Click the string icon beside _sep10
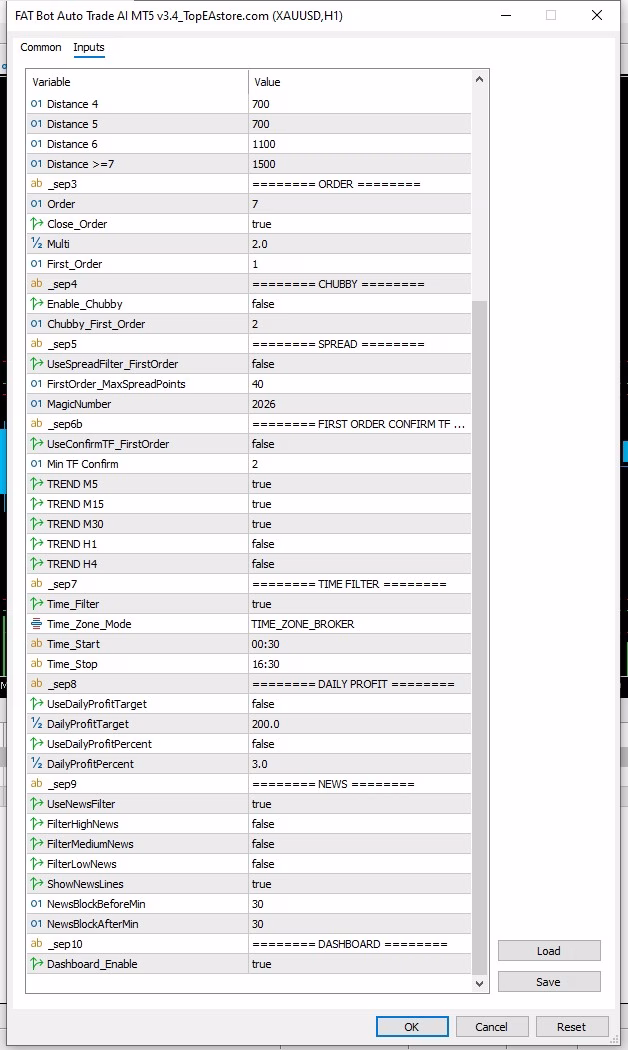 click(x=36, y=944)
